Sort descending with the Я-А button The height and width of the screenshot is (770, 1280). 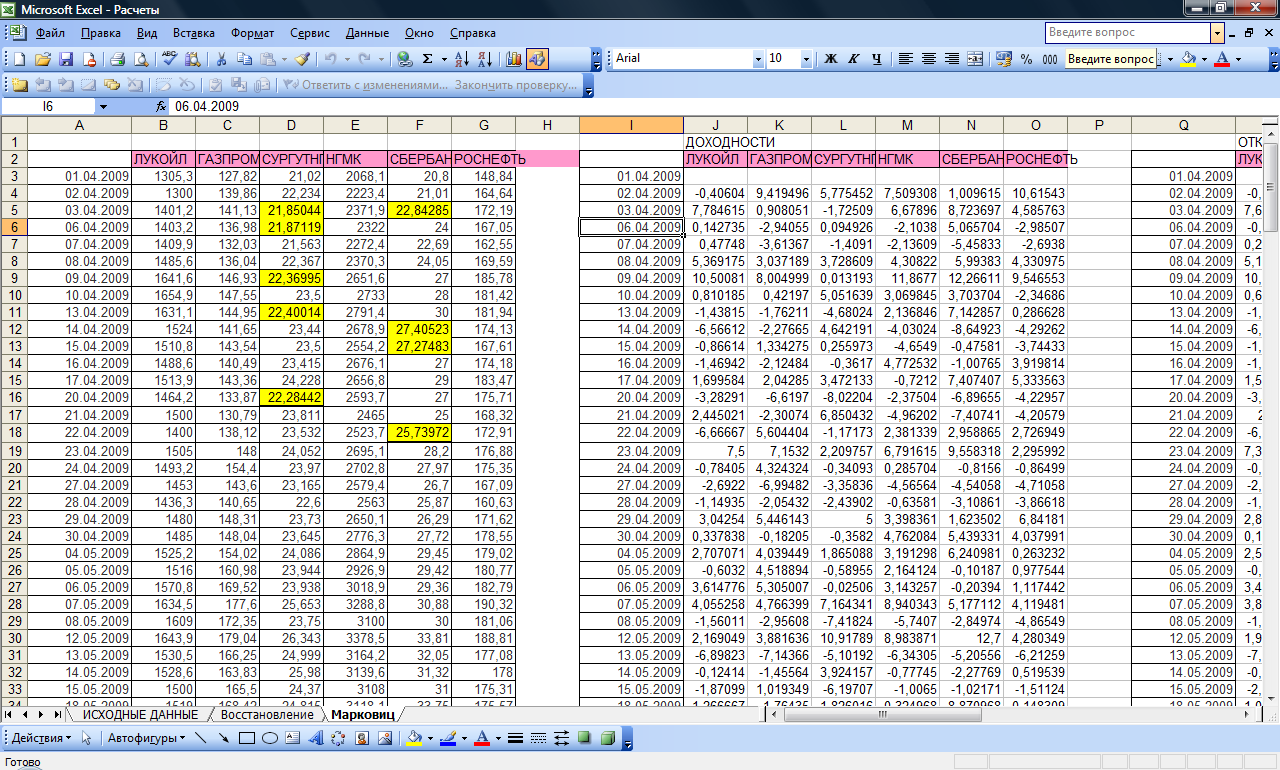[485, 59]
